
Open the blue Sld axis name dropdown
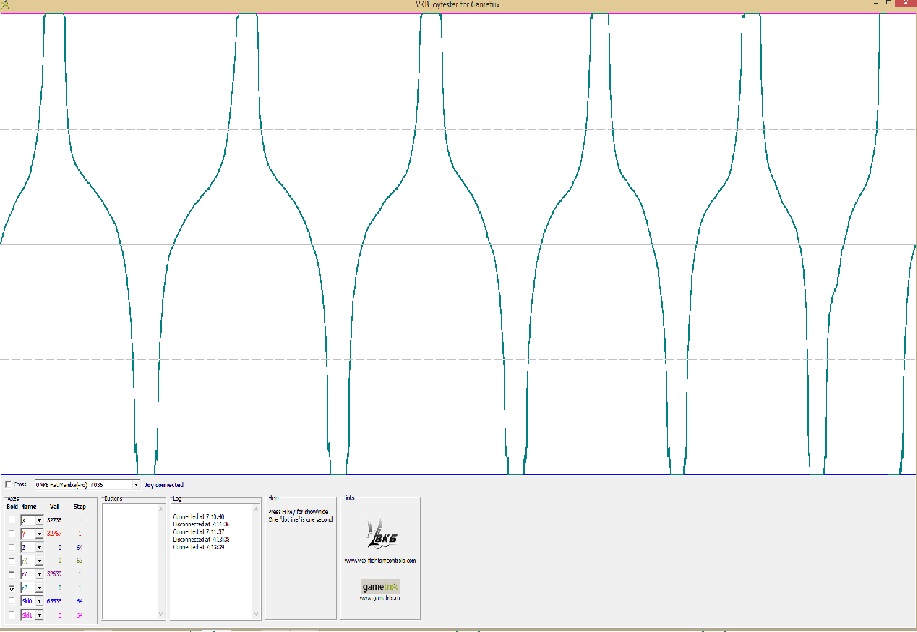[39, 601]
